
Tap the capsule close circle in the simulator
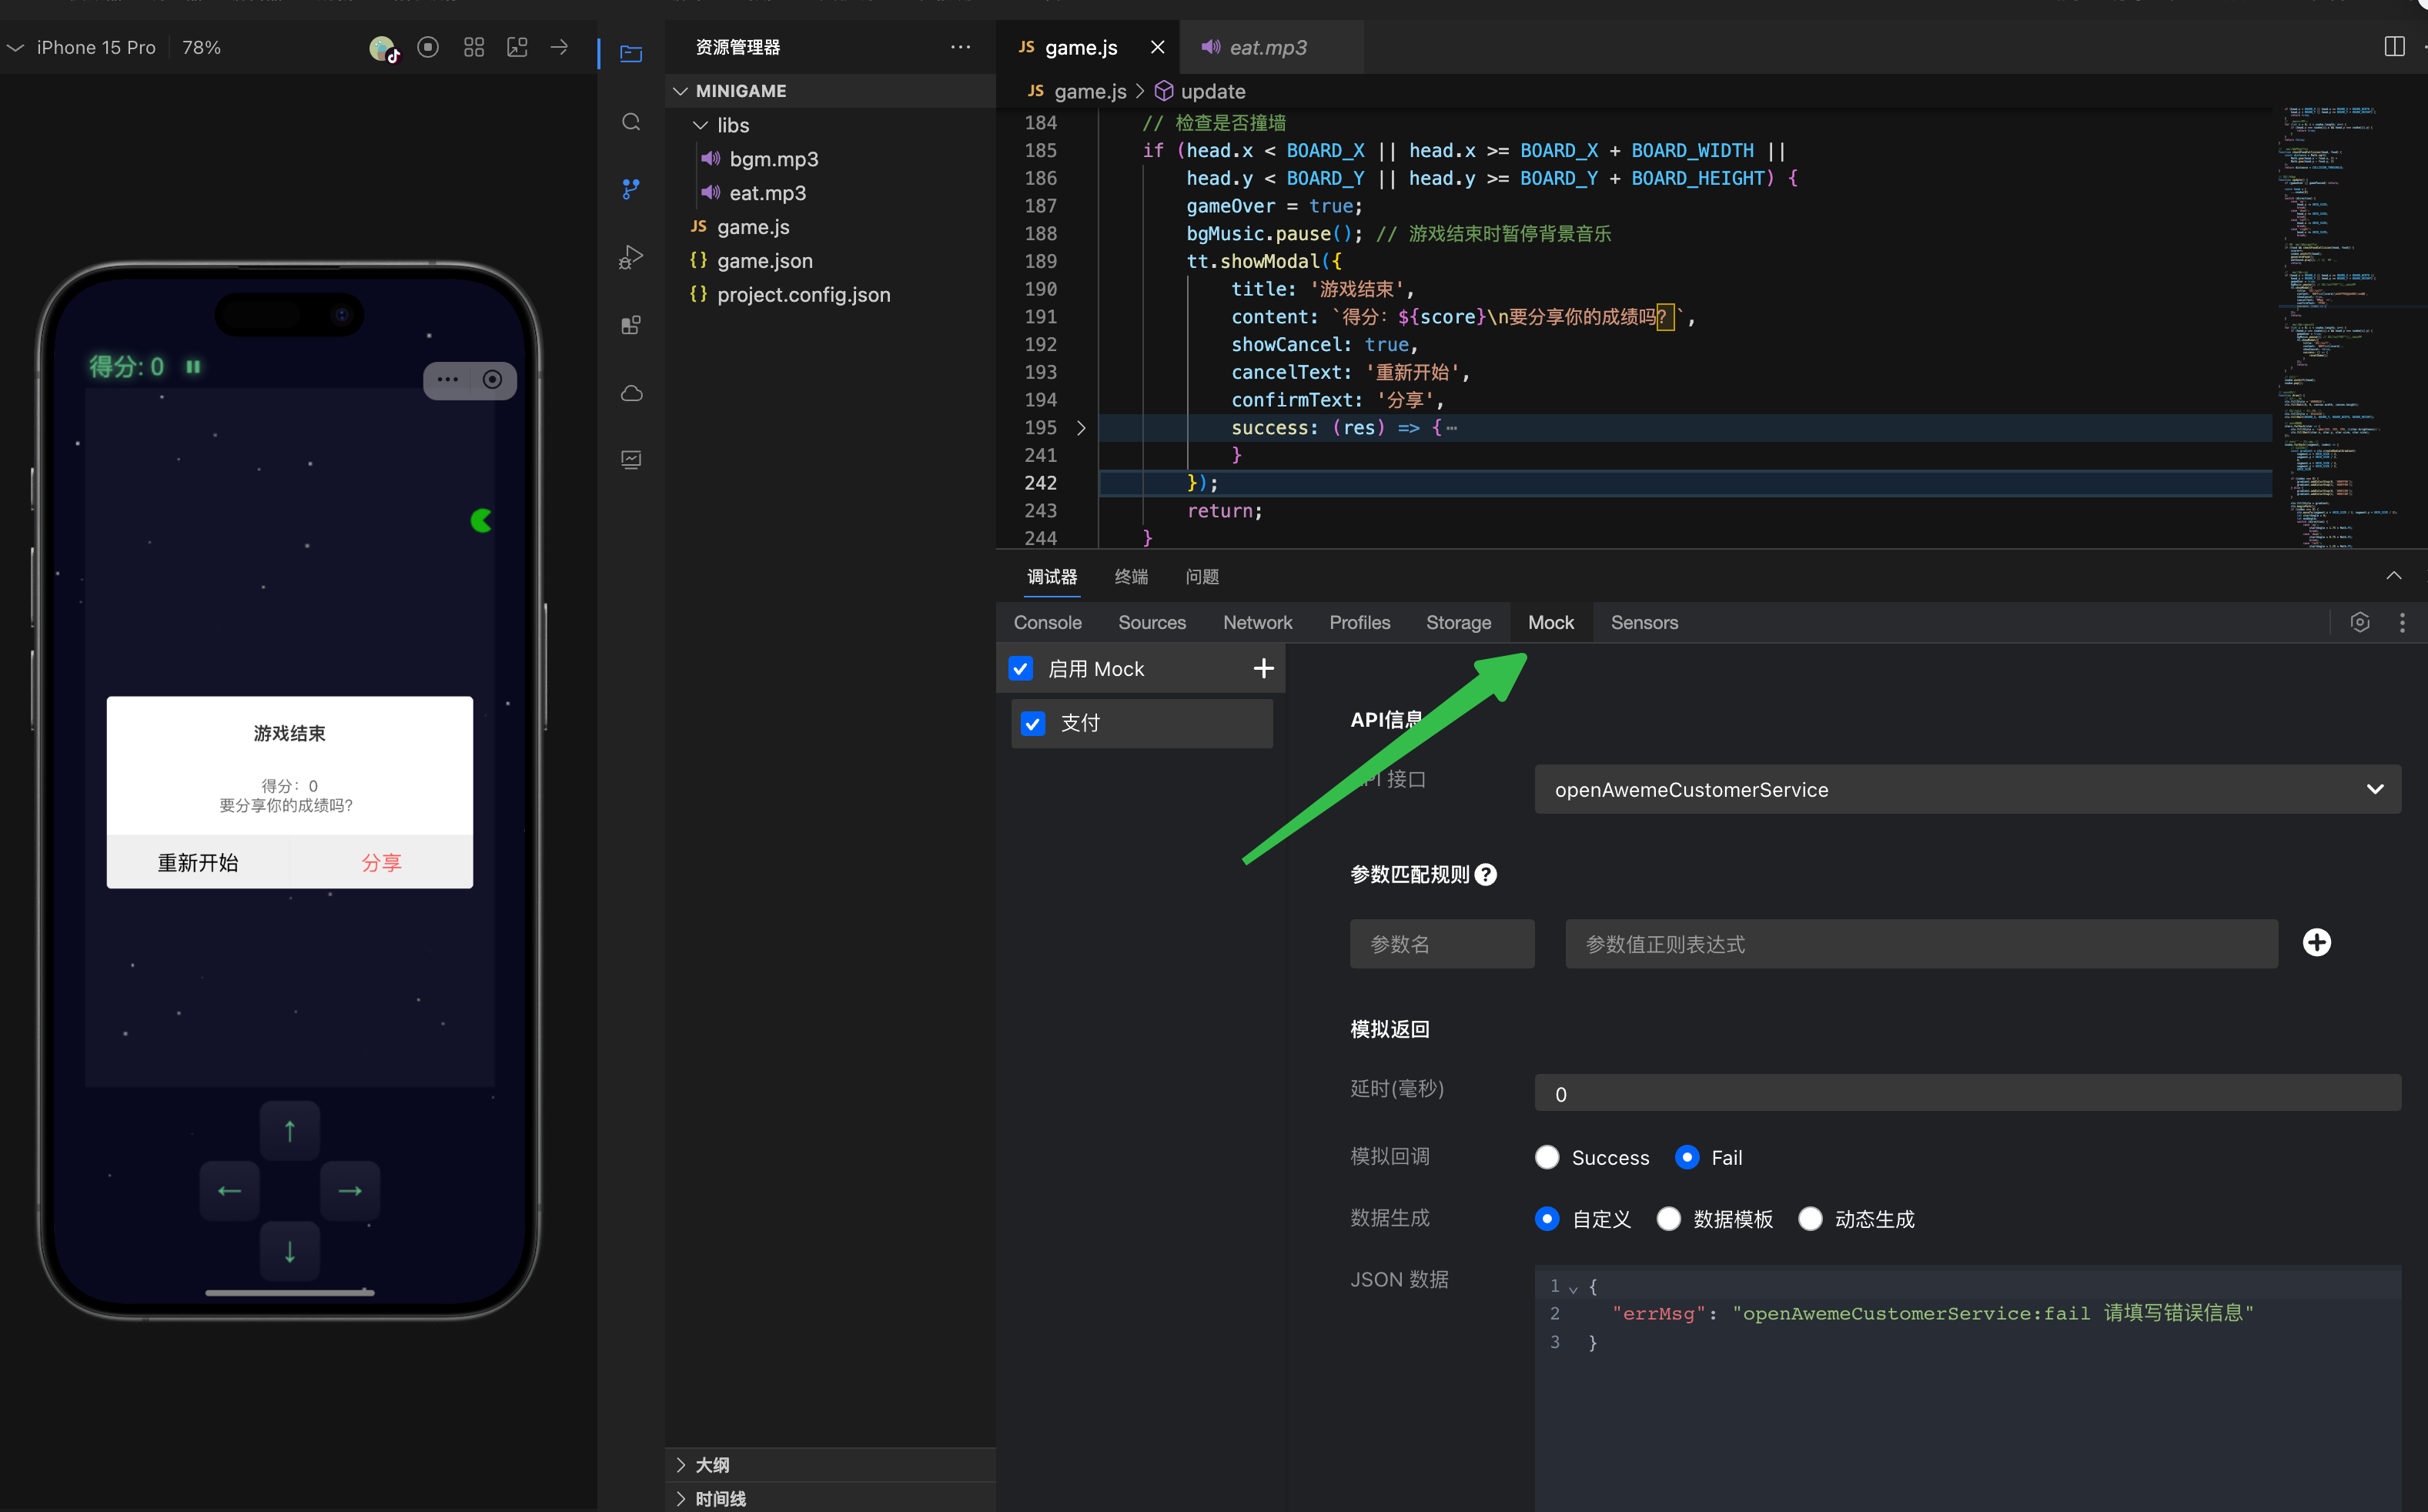pos(492,380)
